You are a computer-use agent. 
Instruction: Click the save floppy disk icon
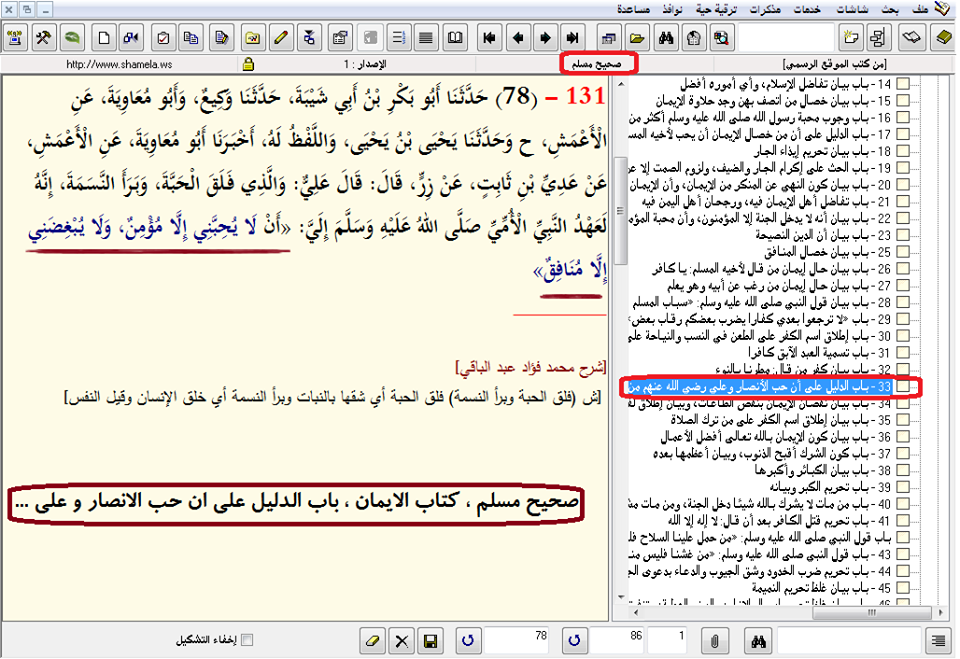pyautogui.click(x=431, y=640)
